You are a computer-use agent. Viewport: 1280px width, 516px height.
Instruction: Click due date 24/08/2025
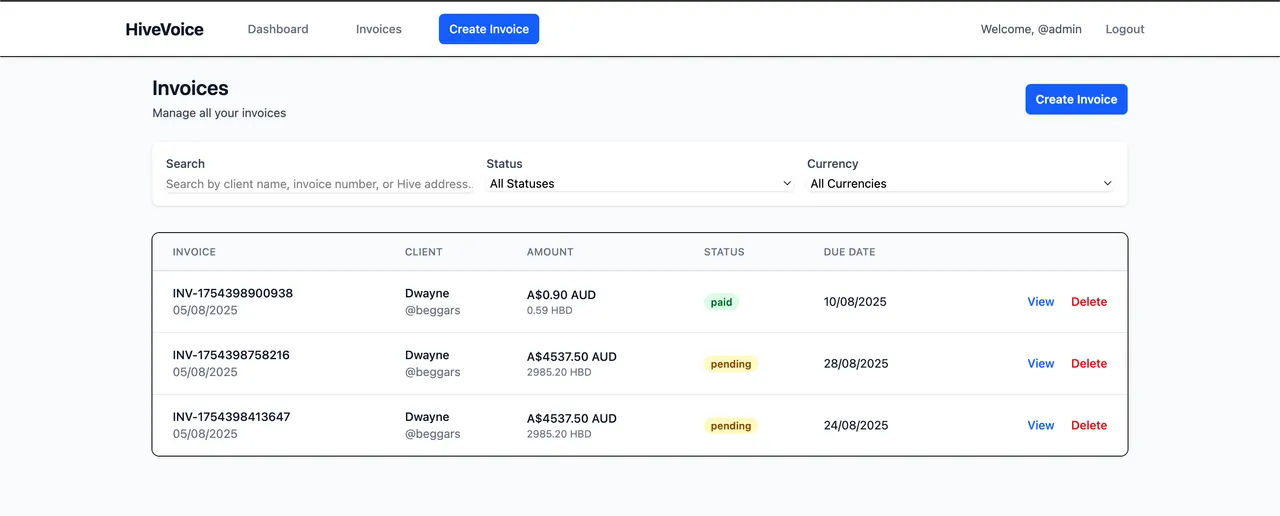click(856, 426)
